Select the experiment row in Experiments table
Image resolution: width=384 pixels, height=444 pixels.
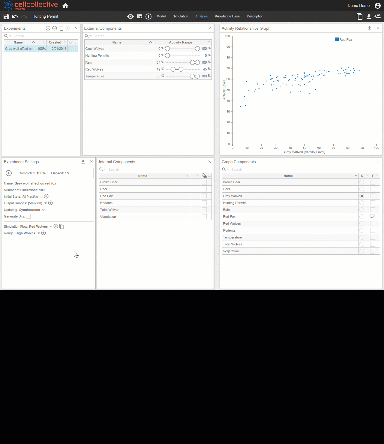tap(41, 49)
